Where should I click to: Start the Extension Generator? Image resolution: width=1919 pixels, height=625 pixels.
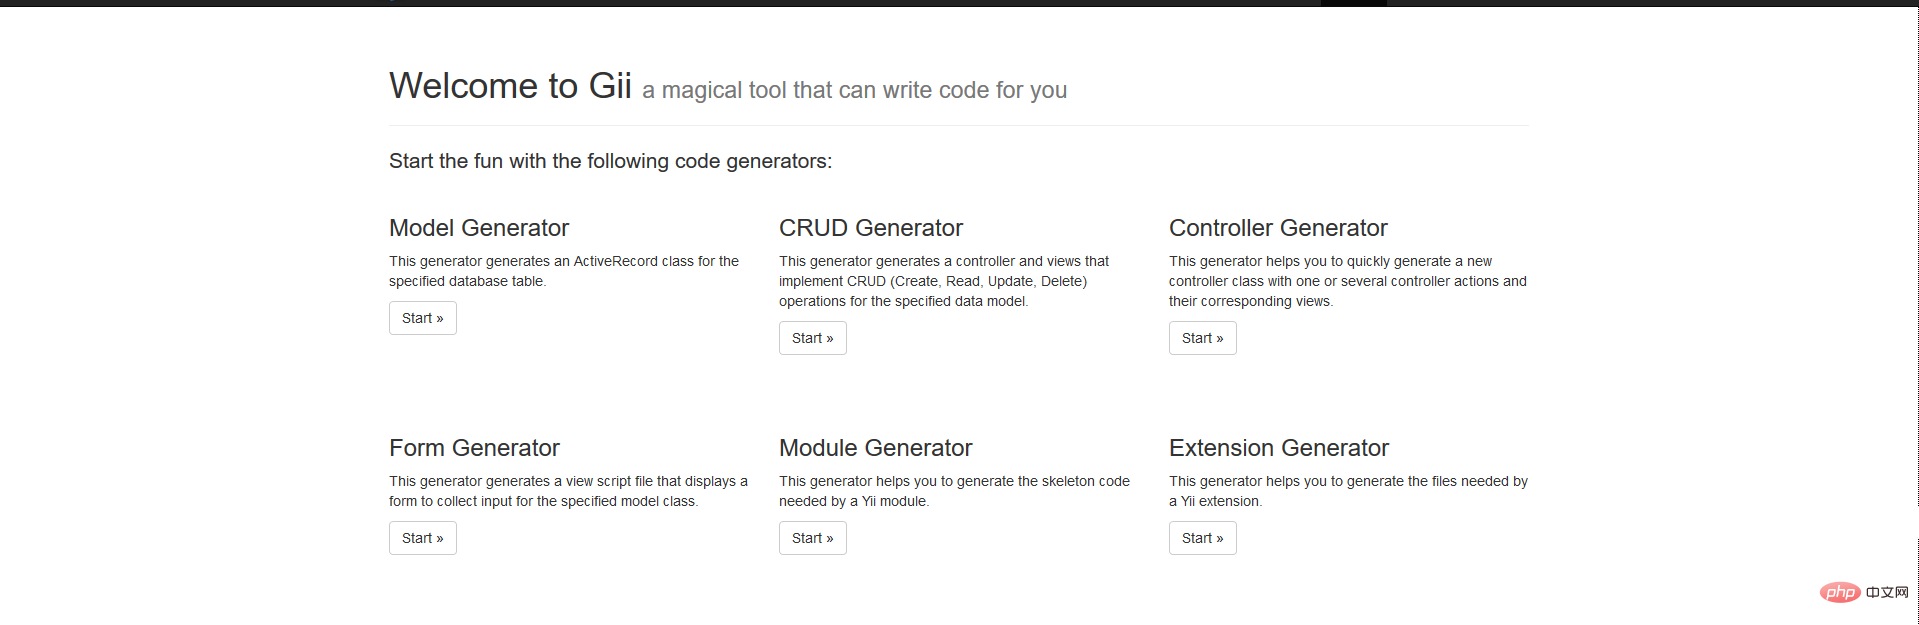pos(1203,538)
